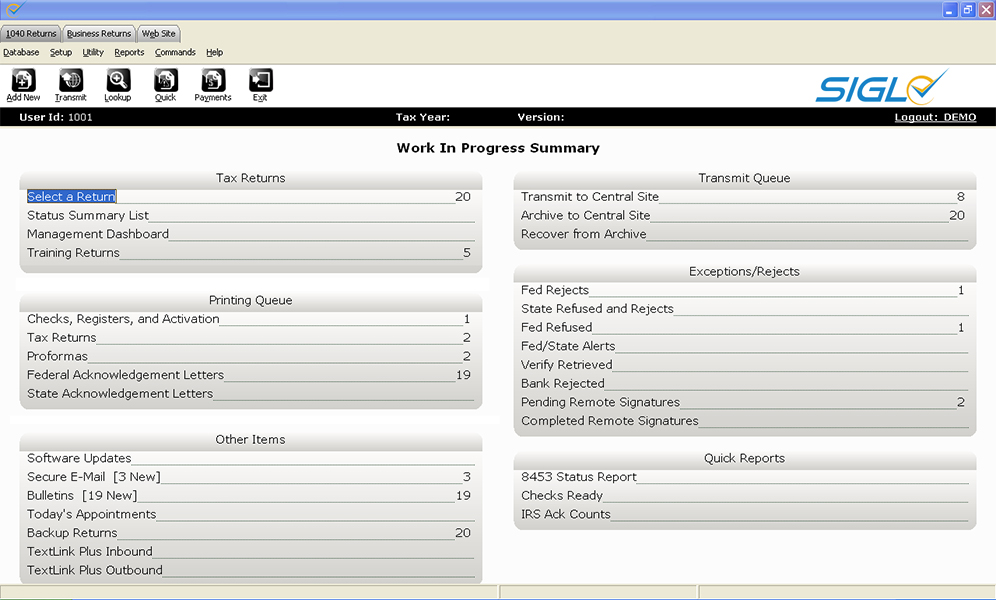Close the application window
996x600 pixels.
(x=986, y=10)
